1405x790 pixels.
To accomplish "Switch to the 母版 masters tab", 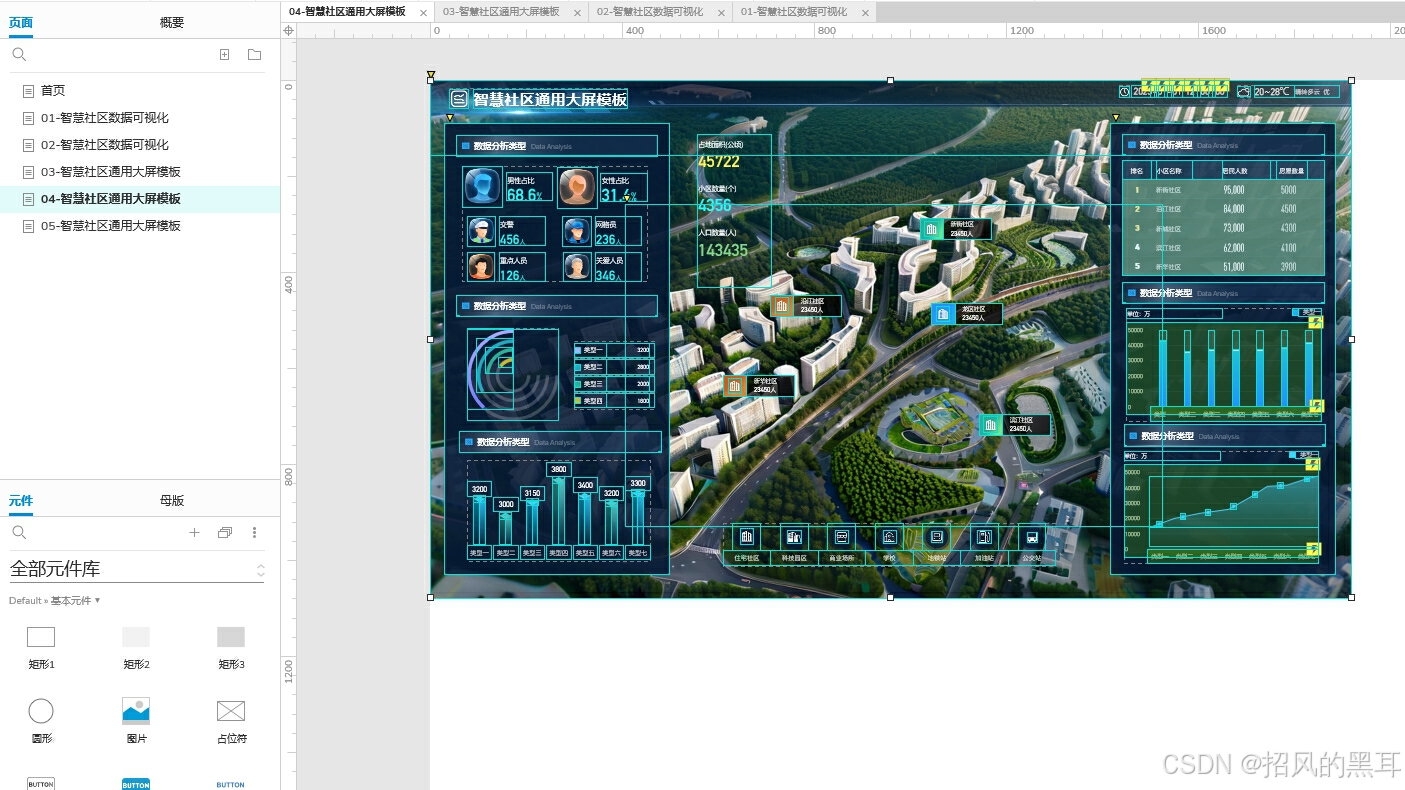I will pos(171,500).
